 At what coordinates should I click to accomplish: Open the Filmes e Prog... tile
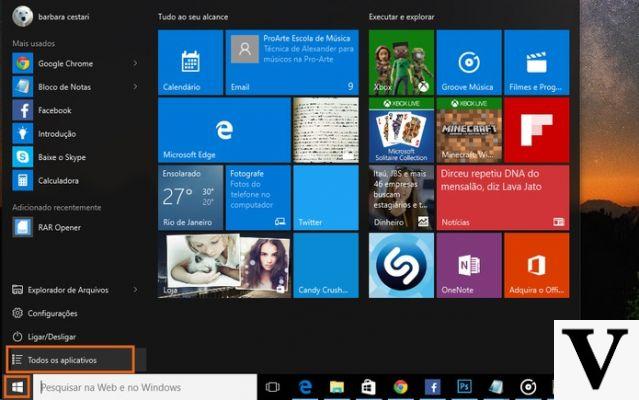[537, 62]
